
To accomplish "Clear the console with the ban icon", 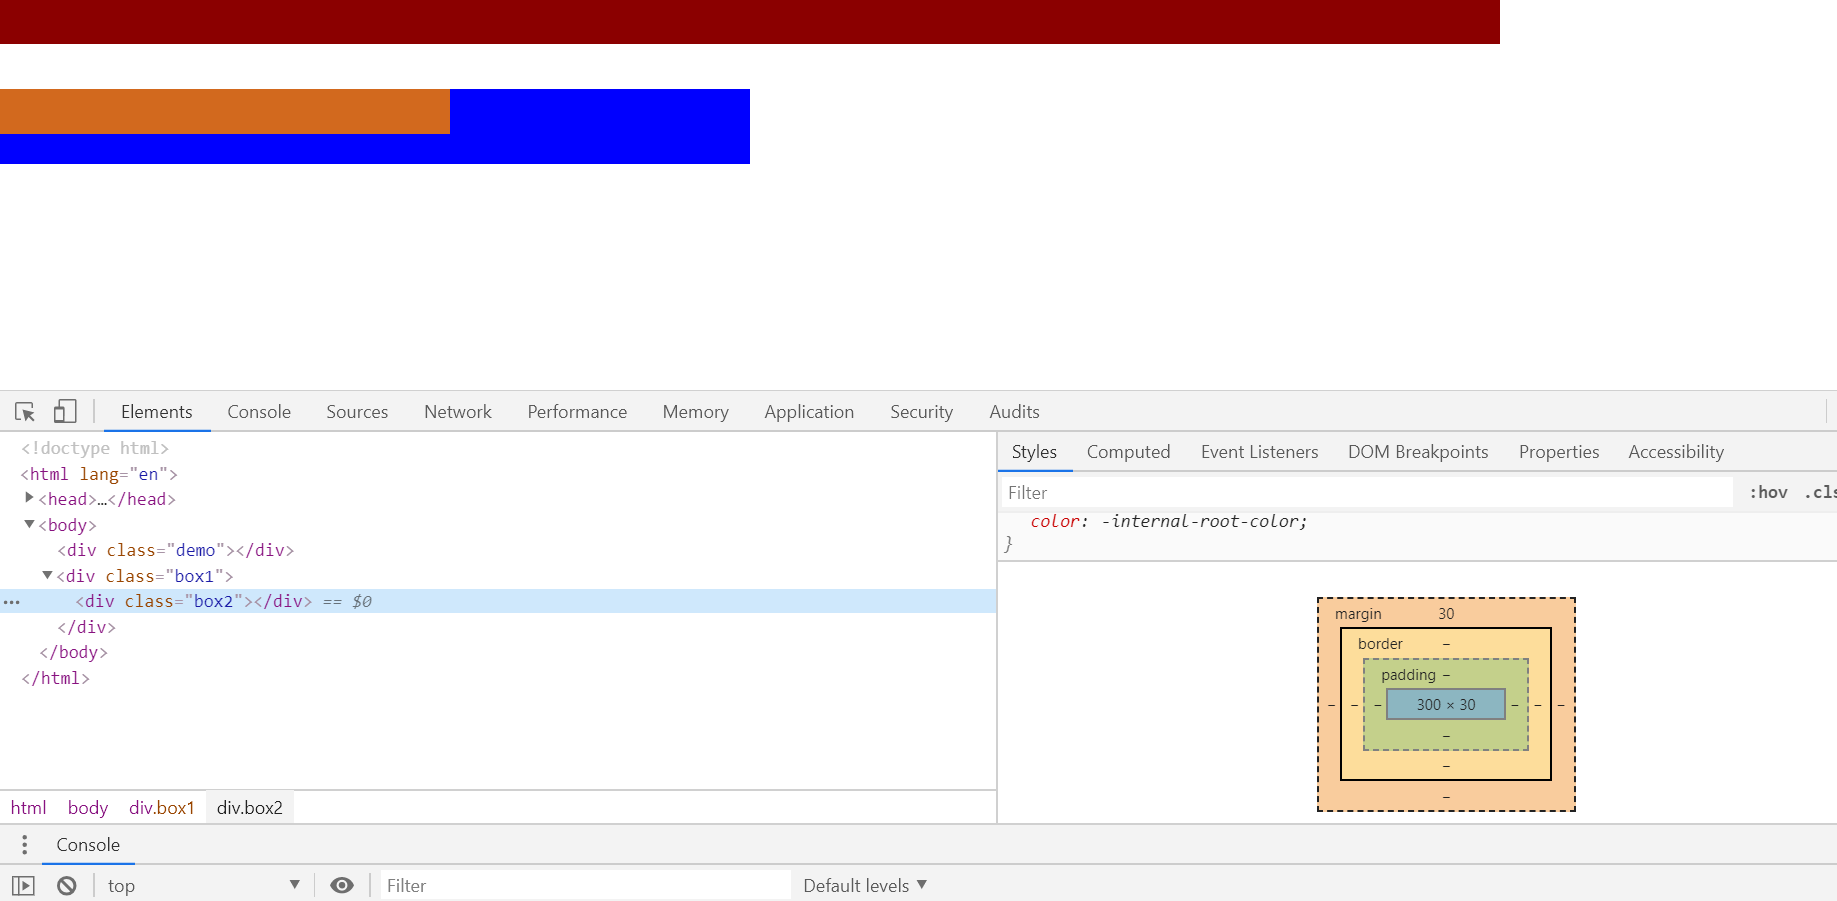I will (67, 886).
